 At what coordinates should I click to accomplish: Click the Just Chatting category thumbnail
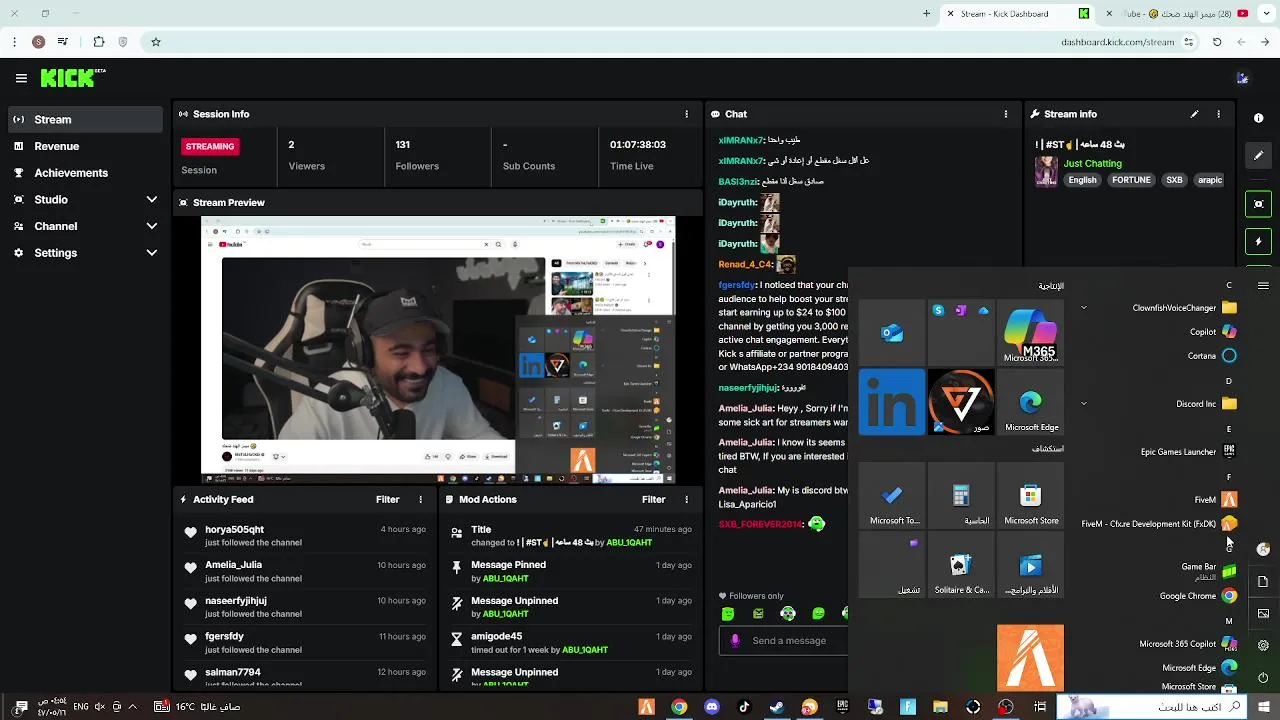tap(1046, 171)
